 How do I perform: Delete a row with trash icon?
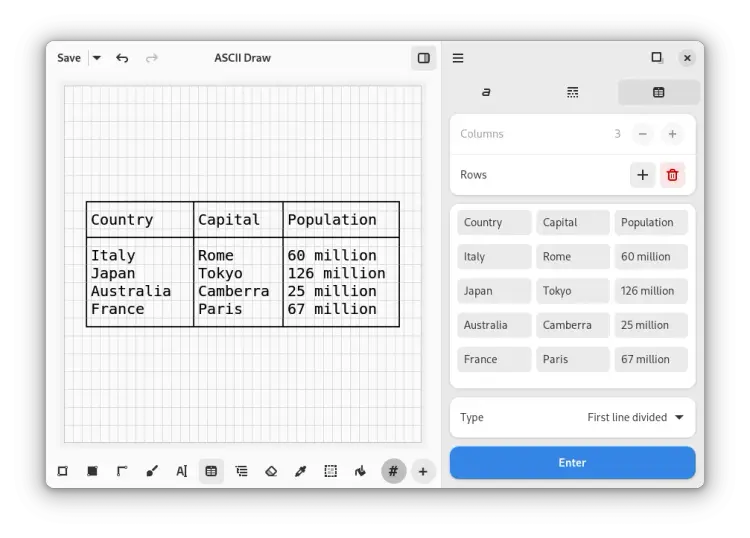tap(672, 175)
